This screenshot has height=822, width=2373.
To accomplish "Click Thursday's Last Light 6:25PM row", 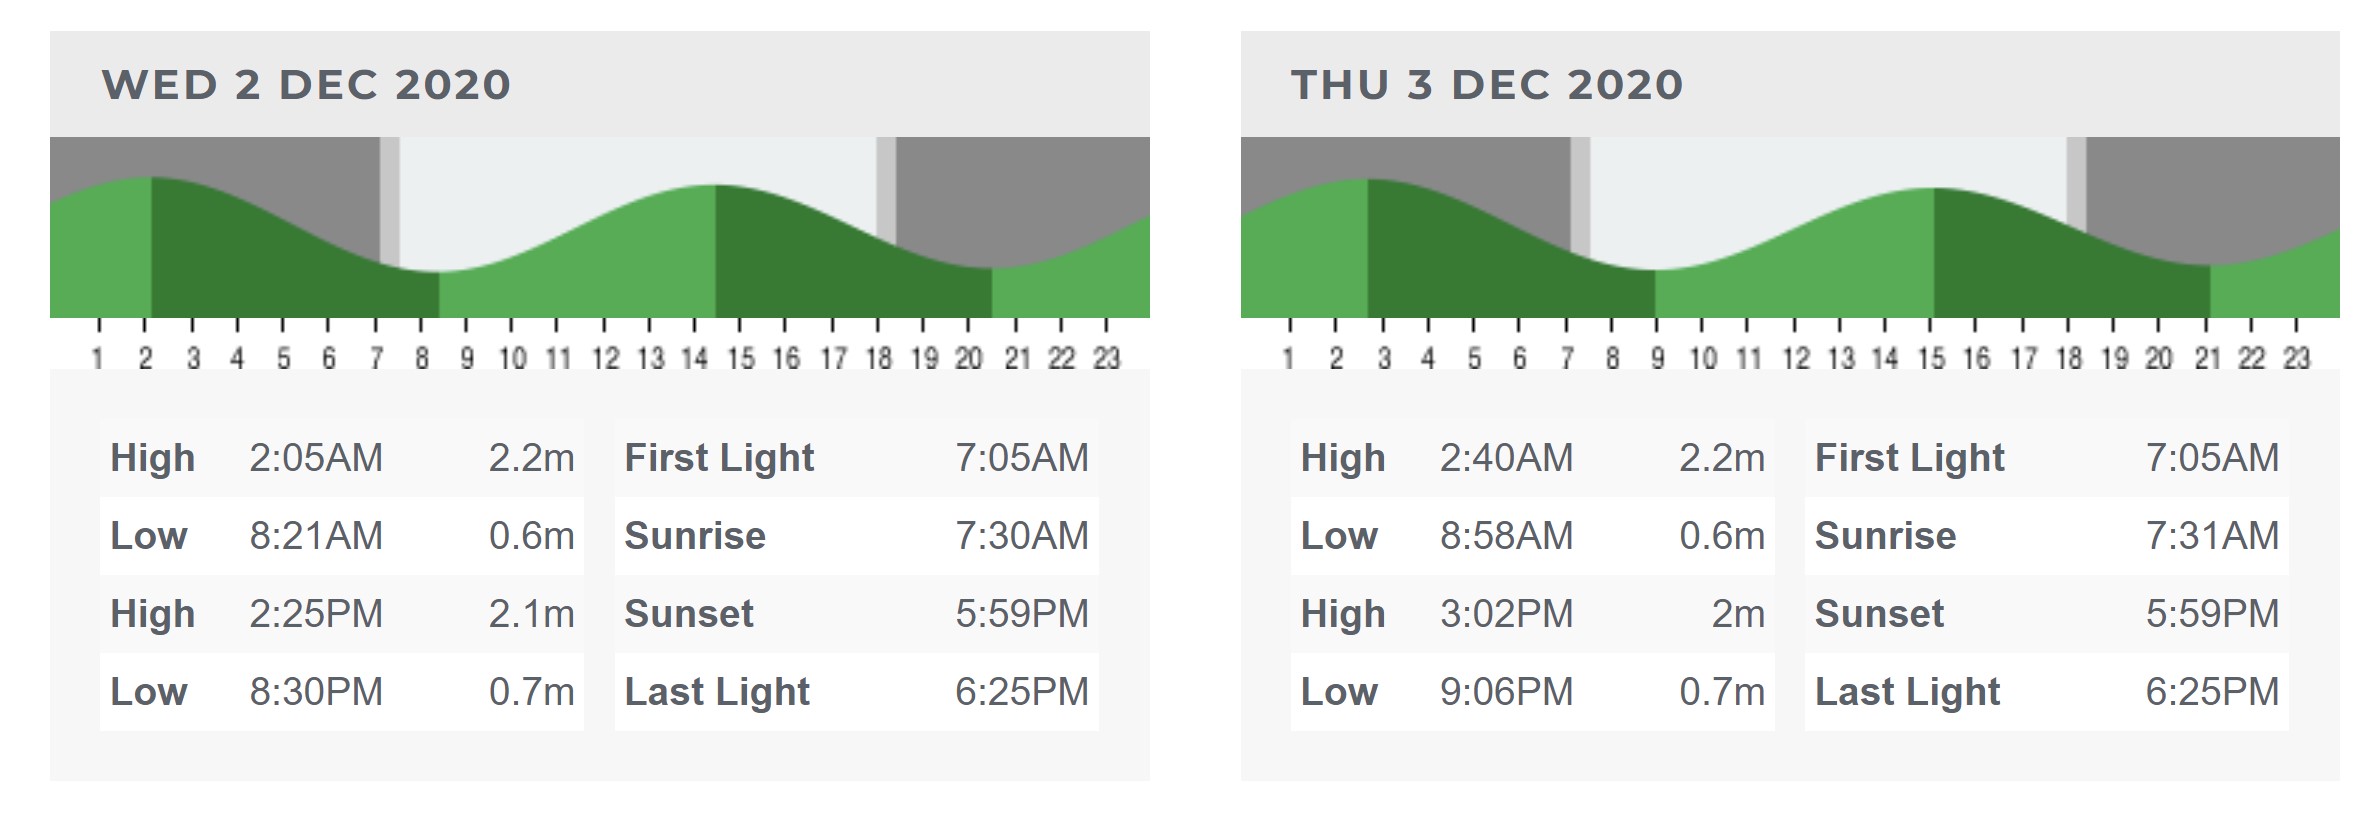I will (2047, 692).
